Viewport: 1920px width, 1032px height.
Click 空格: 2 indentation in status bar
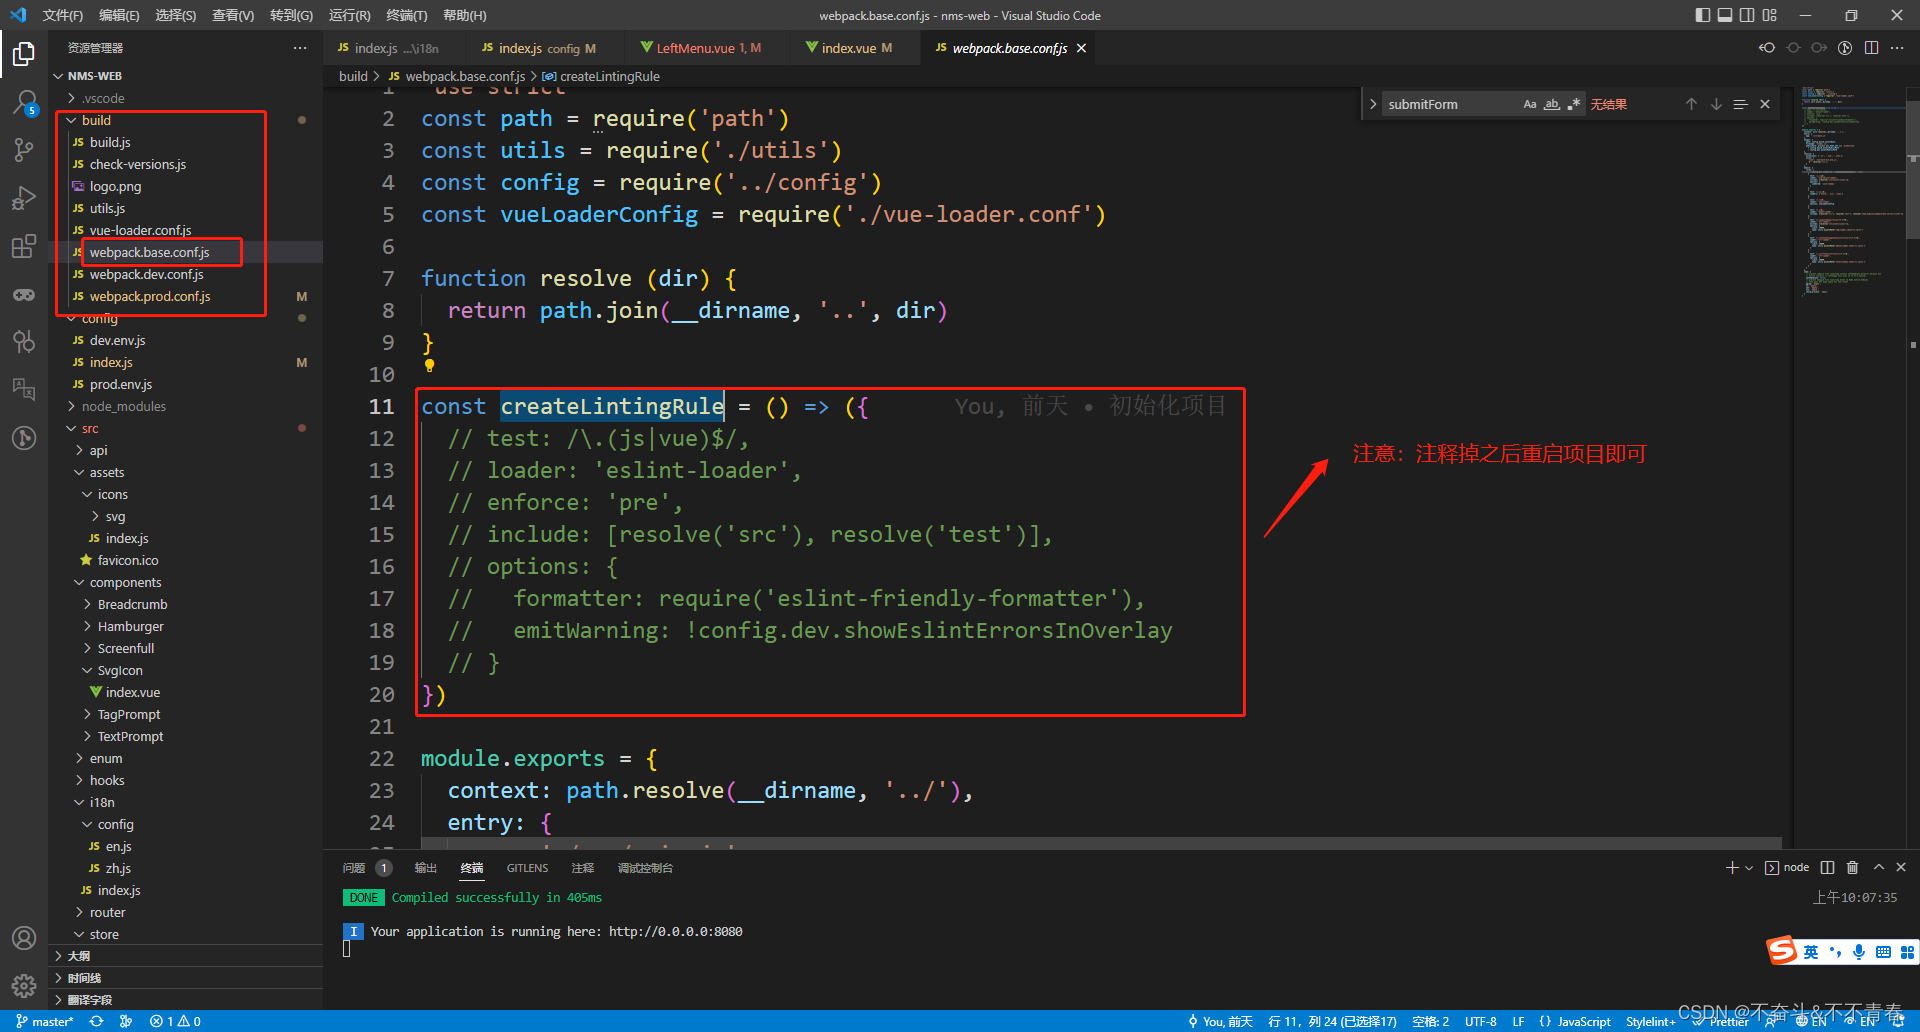click(x=1430, y=1021)
